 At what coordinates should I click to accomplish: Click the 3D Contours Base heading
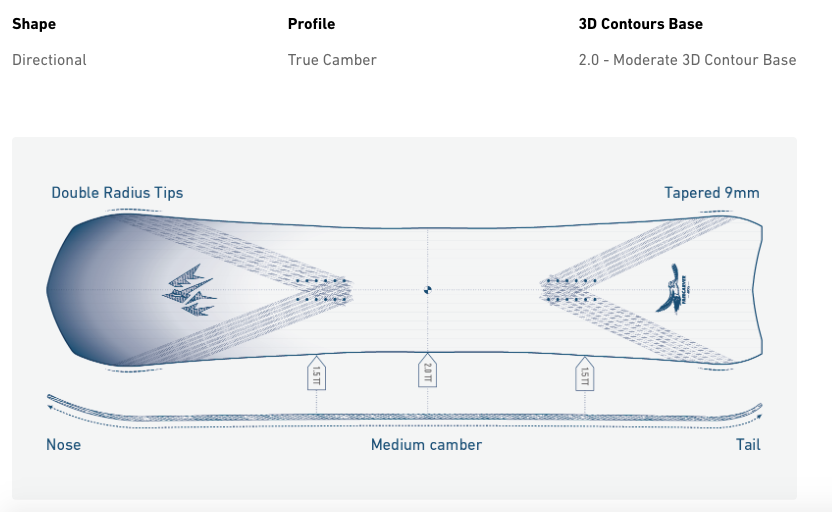tap(640, 24)
